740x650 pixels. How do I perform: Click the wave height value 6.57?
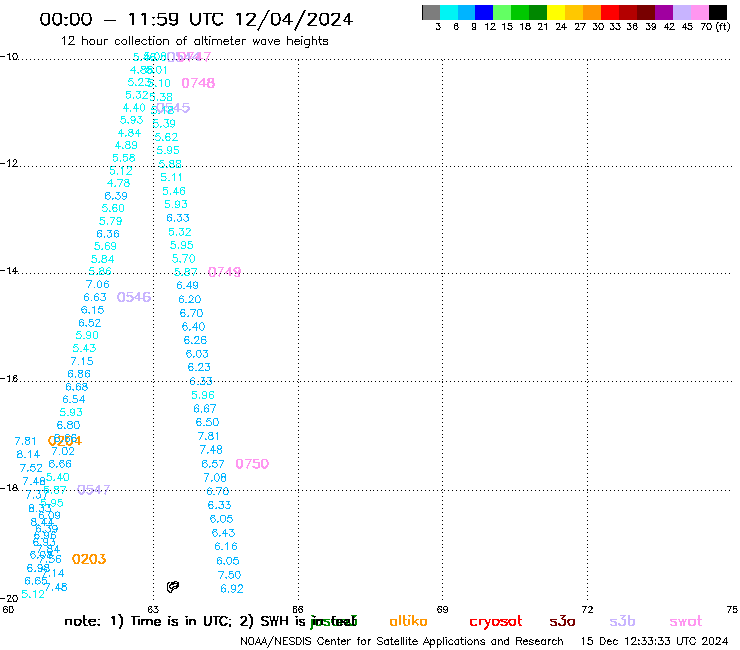coord(213,464)
